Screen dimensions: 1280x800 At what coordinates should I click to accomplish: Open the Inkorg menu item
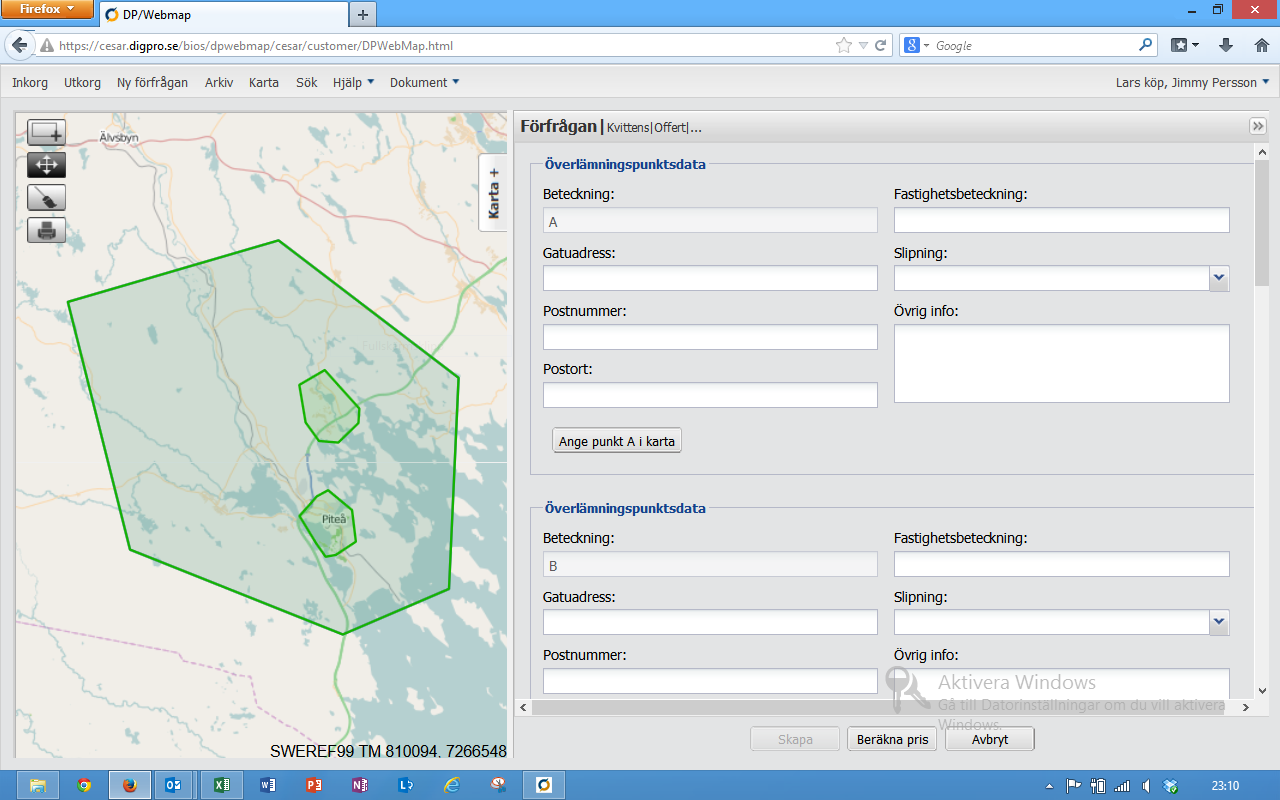click(30, 83)
